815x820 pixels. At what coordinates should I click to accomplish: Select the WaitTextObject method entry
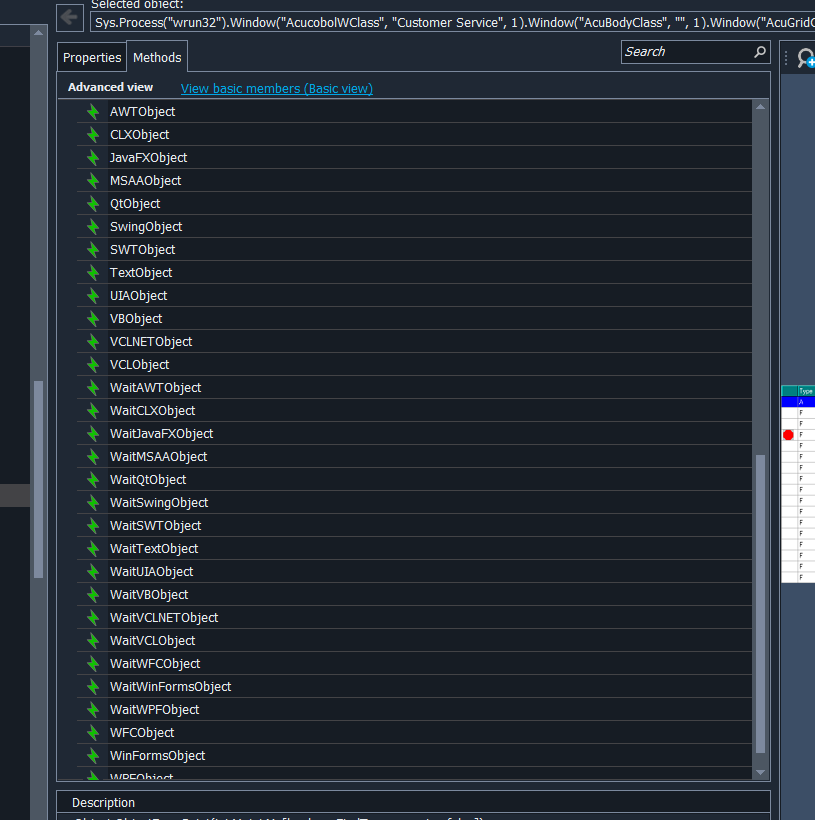pyautogui.click(x=154, y=549)
